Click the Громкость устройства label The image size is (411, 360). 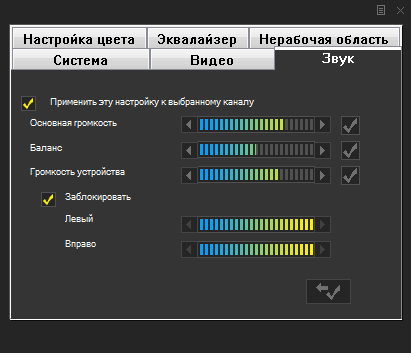point(77,172)
